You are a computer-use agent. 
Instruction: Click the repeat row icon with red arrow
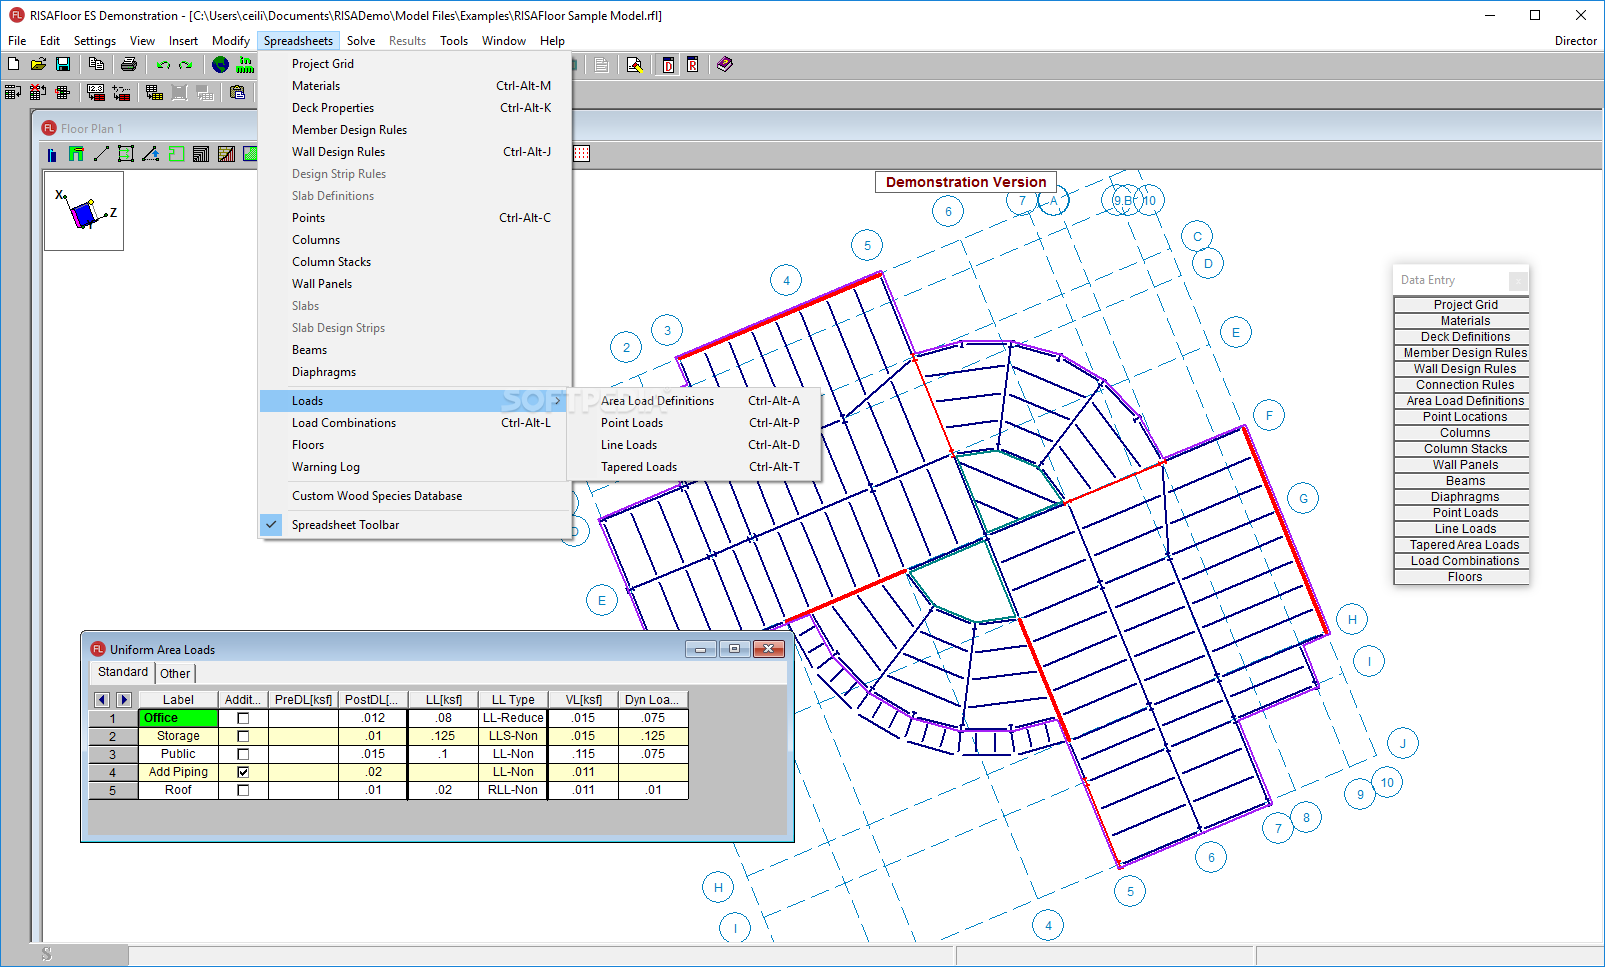point(63,92)
